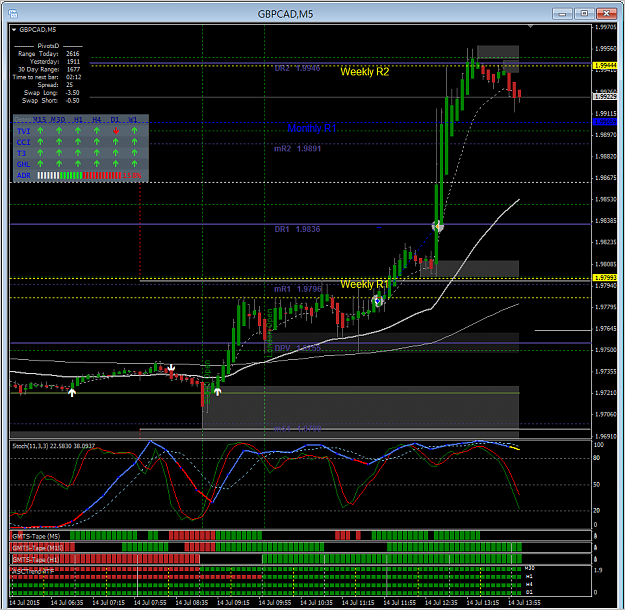Click the TVI H4 green up arrow
Viewport: 625px width, 610px height.
97,131
